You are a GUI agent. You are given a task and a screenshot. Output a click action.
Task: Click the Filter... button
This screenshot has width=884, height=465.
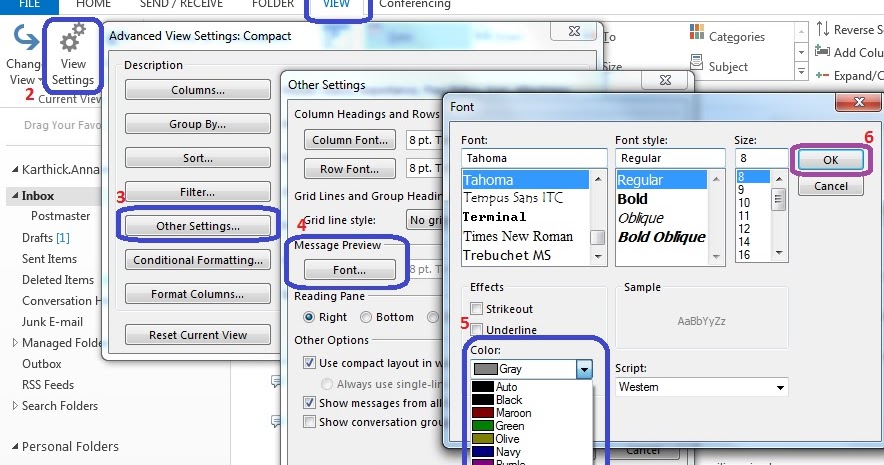pyautogui.click(x=198, y=192)
